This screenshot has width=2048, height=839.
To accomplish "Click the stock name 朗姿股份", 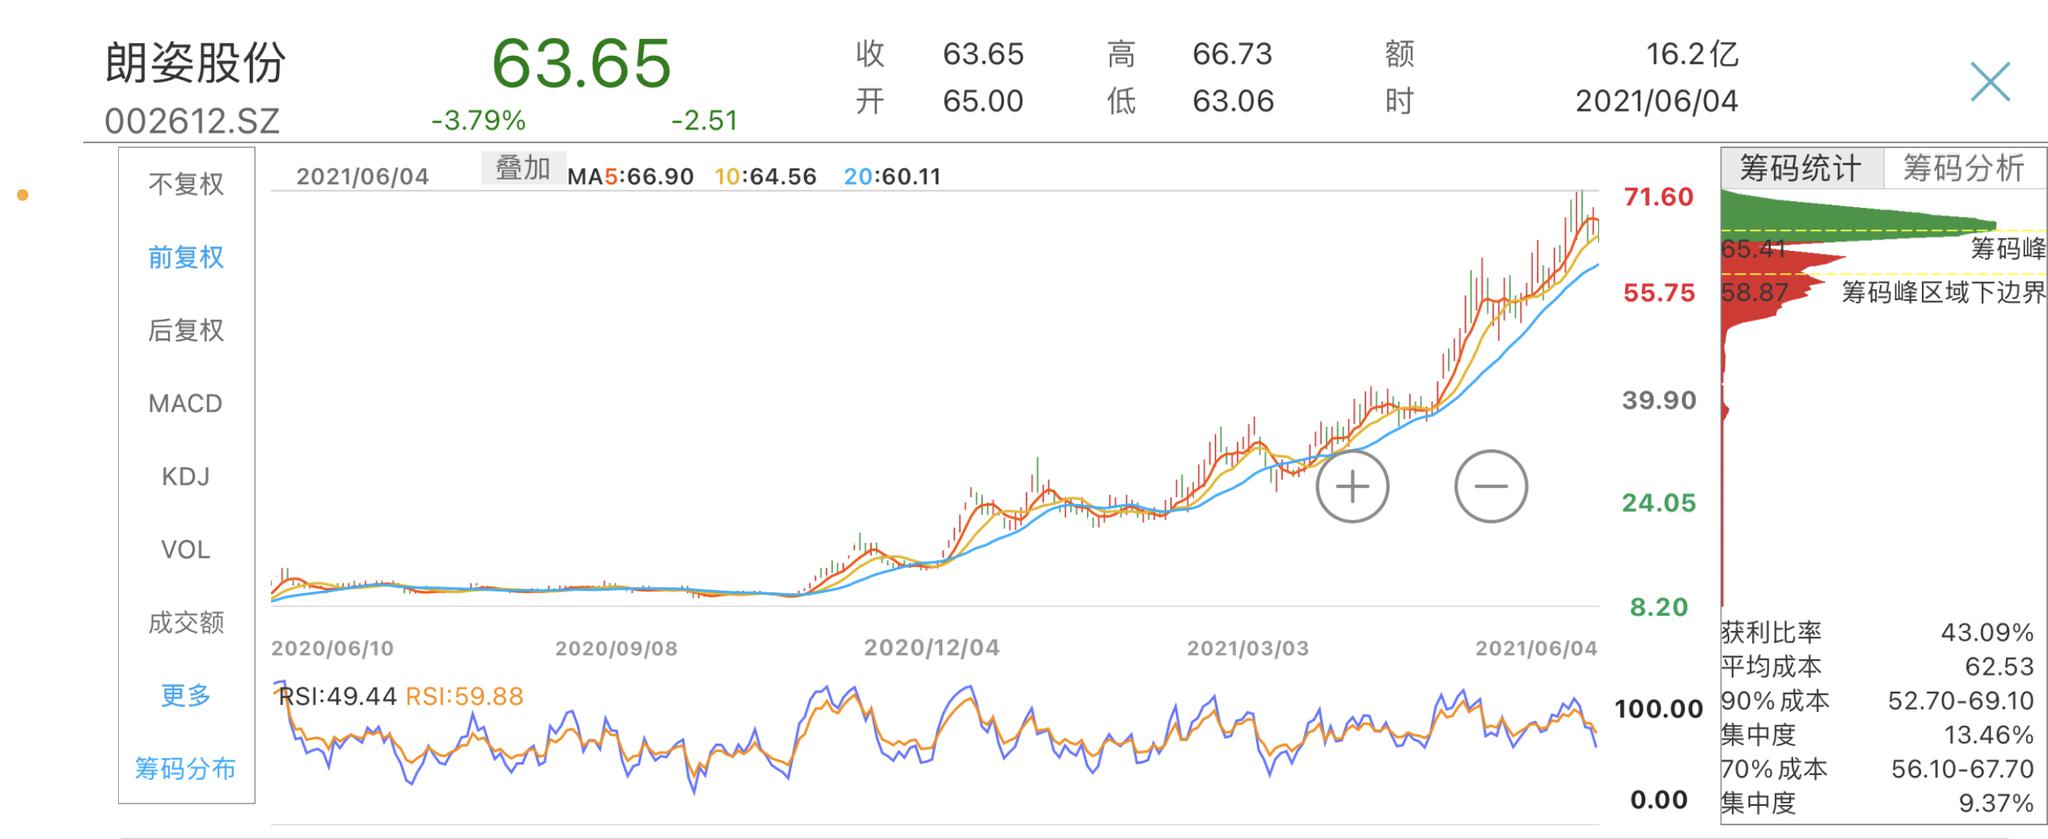I will coord(196,62).
